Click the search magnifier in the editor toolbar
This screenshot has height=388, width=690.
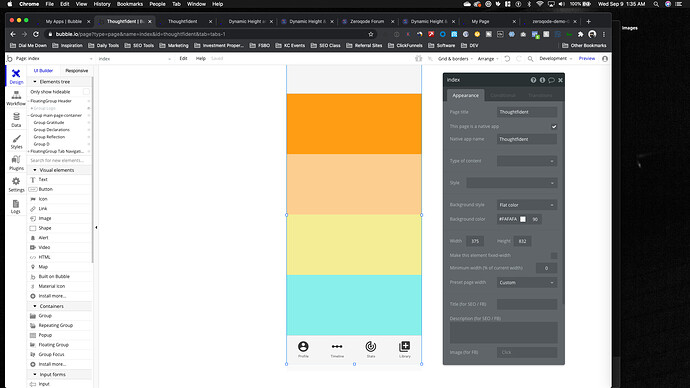click(x=531, y=59)
